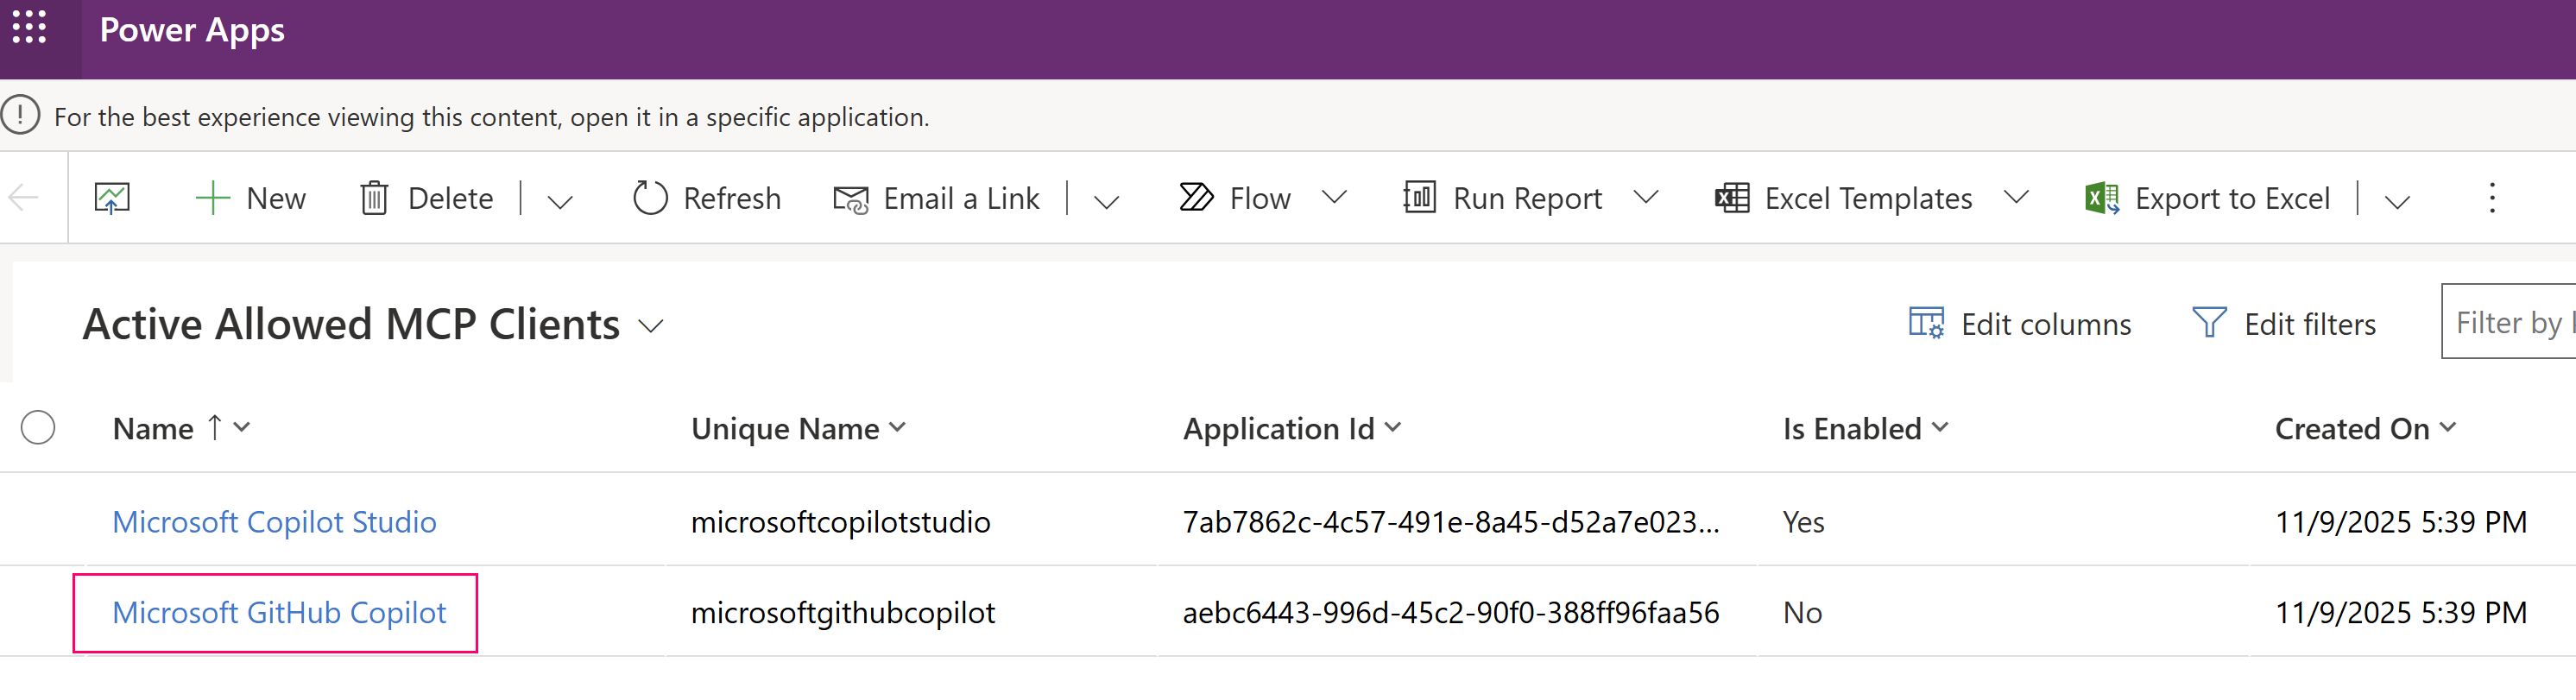Click the Delete trash can icon
Screen dimensions: 2576x700
coord(374,198)
